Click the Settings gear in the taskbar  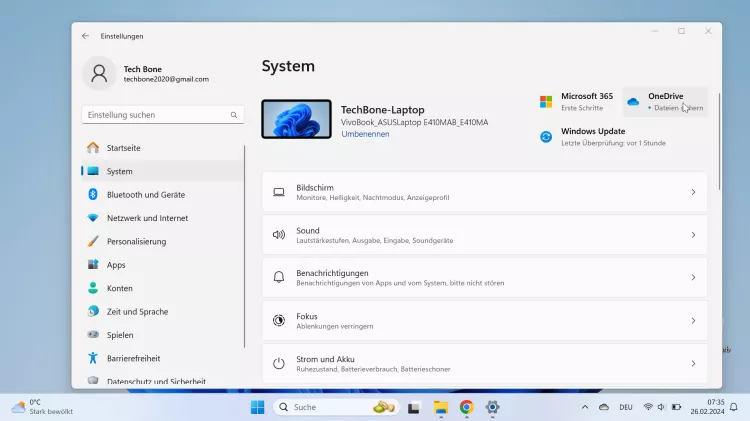coord(492,407)
